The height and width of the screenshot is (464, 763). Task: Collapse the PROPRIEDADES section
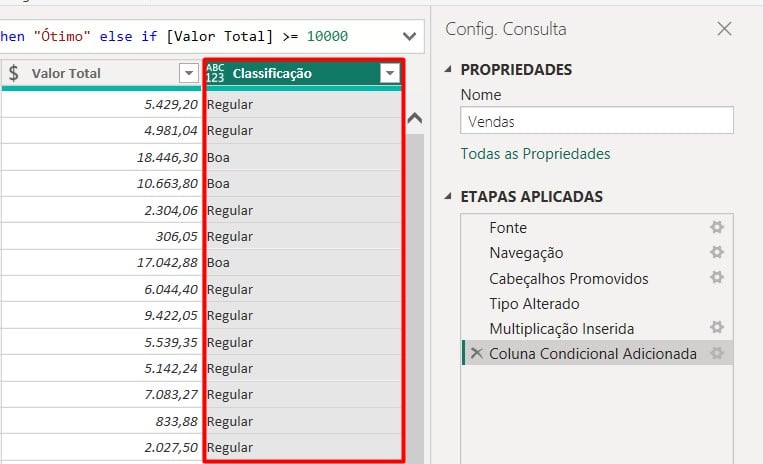[x=448, y=70]
